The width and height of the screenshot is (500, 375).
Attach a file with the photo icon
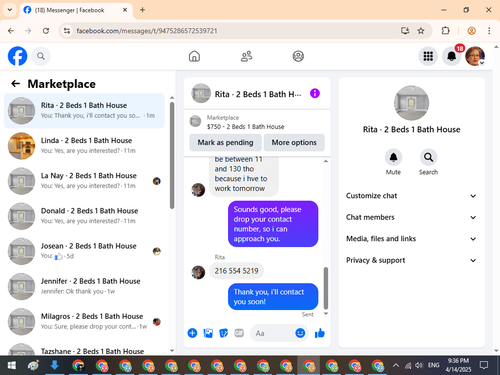(x=208, y=333)
